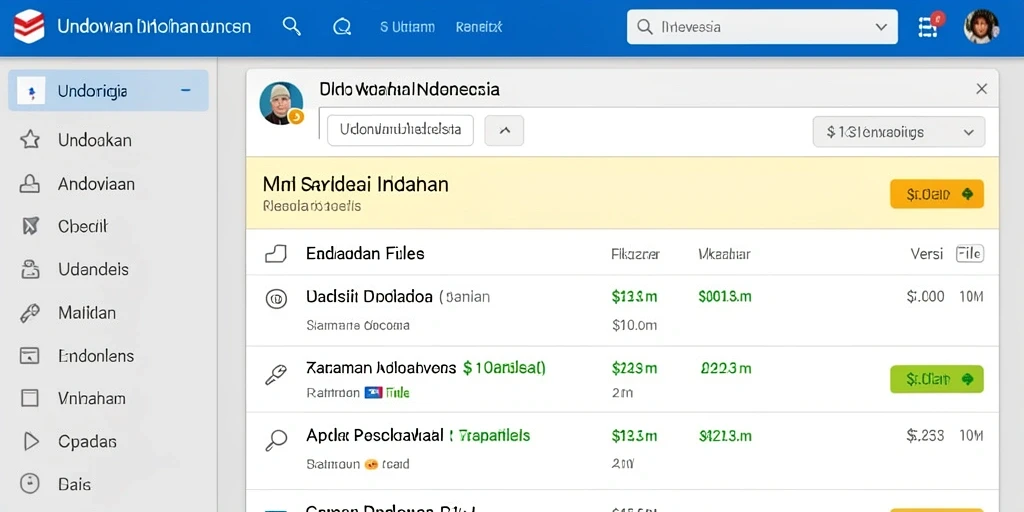Click the circular icon in Dadsiit Dpoladoa row

(x=276, y=299)
